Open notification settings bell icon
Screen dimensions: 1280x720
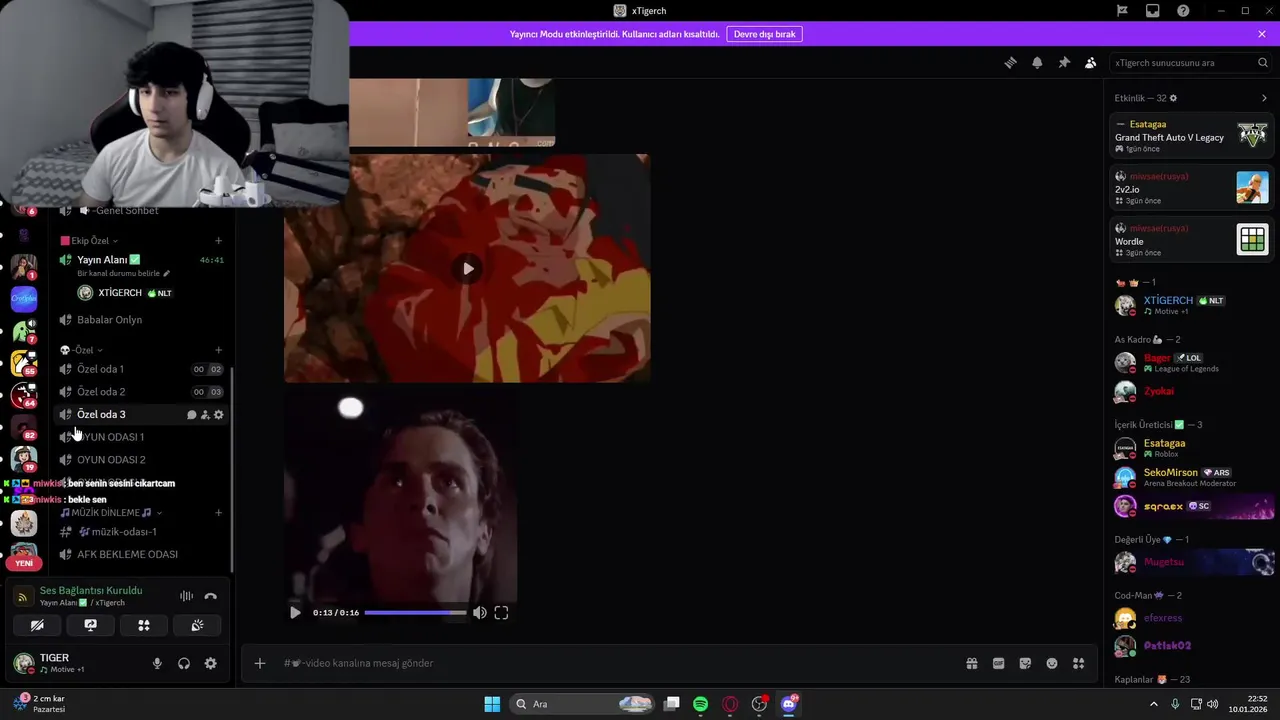coord(1037,63)
